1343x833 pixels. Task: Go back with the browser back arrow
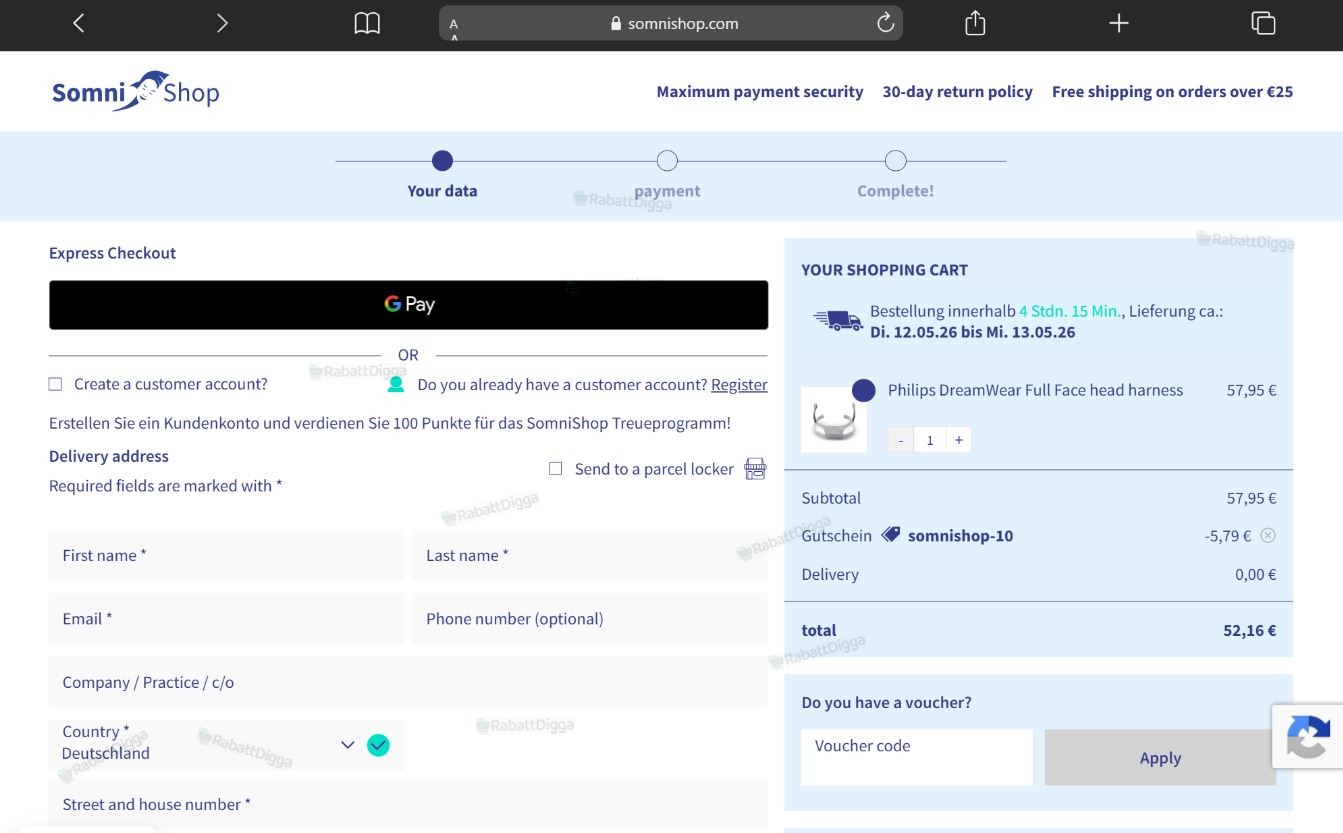pyautogui.click(x=78, y=23)
